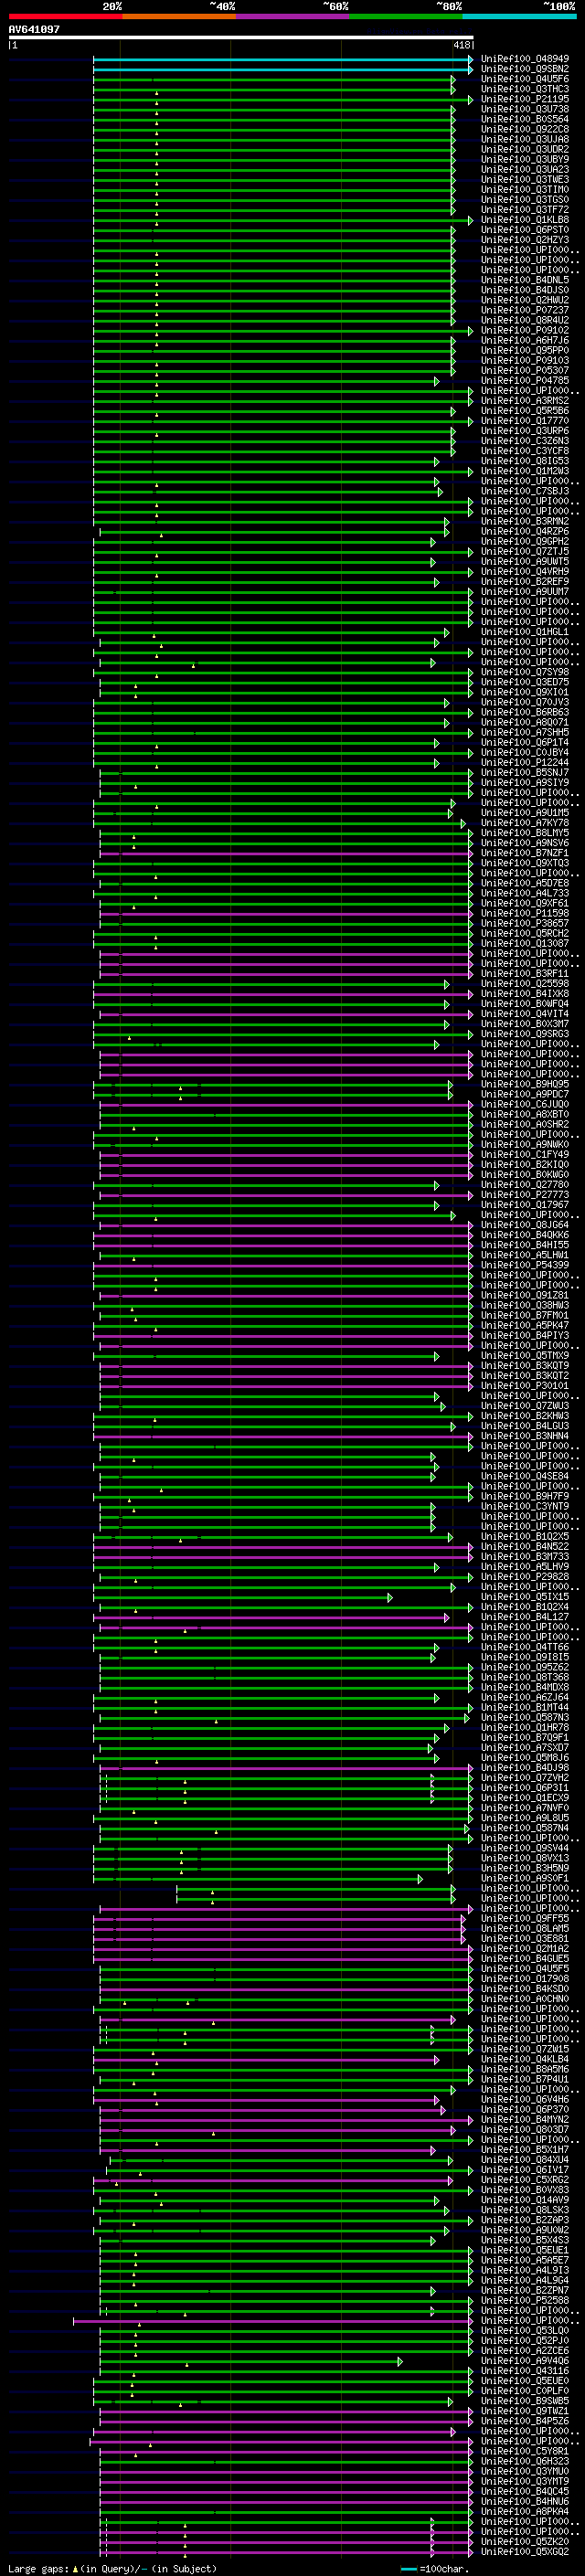The image size is (585, 2576).
Task: Open hit UniRef100_Q9SBN2
Action: coord(525,69)
